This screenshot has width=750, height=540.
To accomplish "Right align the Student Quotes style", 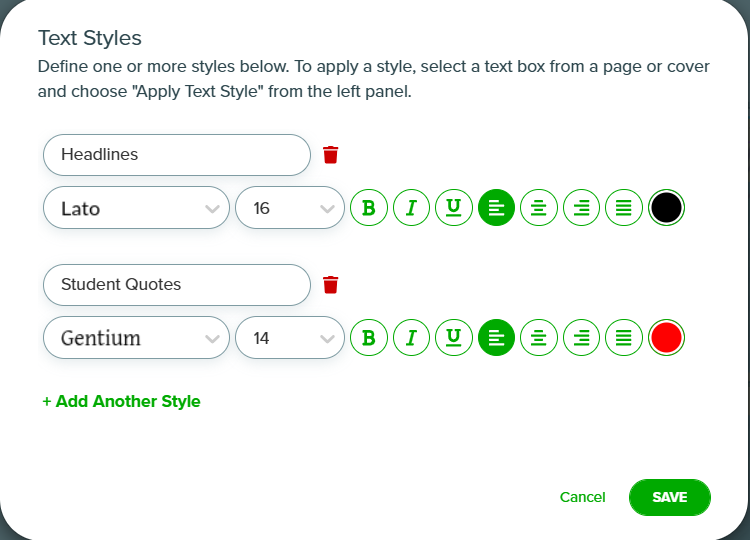I will pos(581,338).
